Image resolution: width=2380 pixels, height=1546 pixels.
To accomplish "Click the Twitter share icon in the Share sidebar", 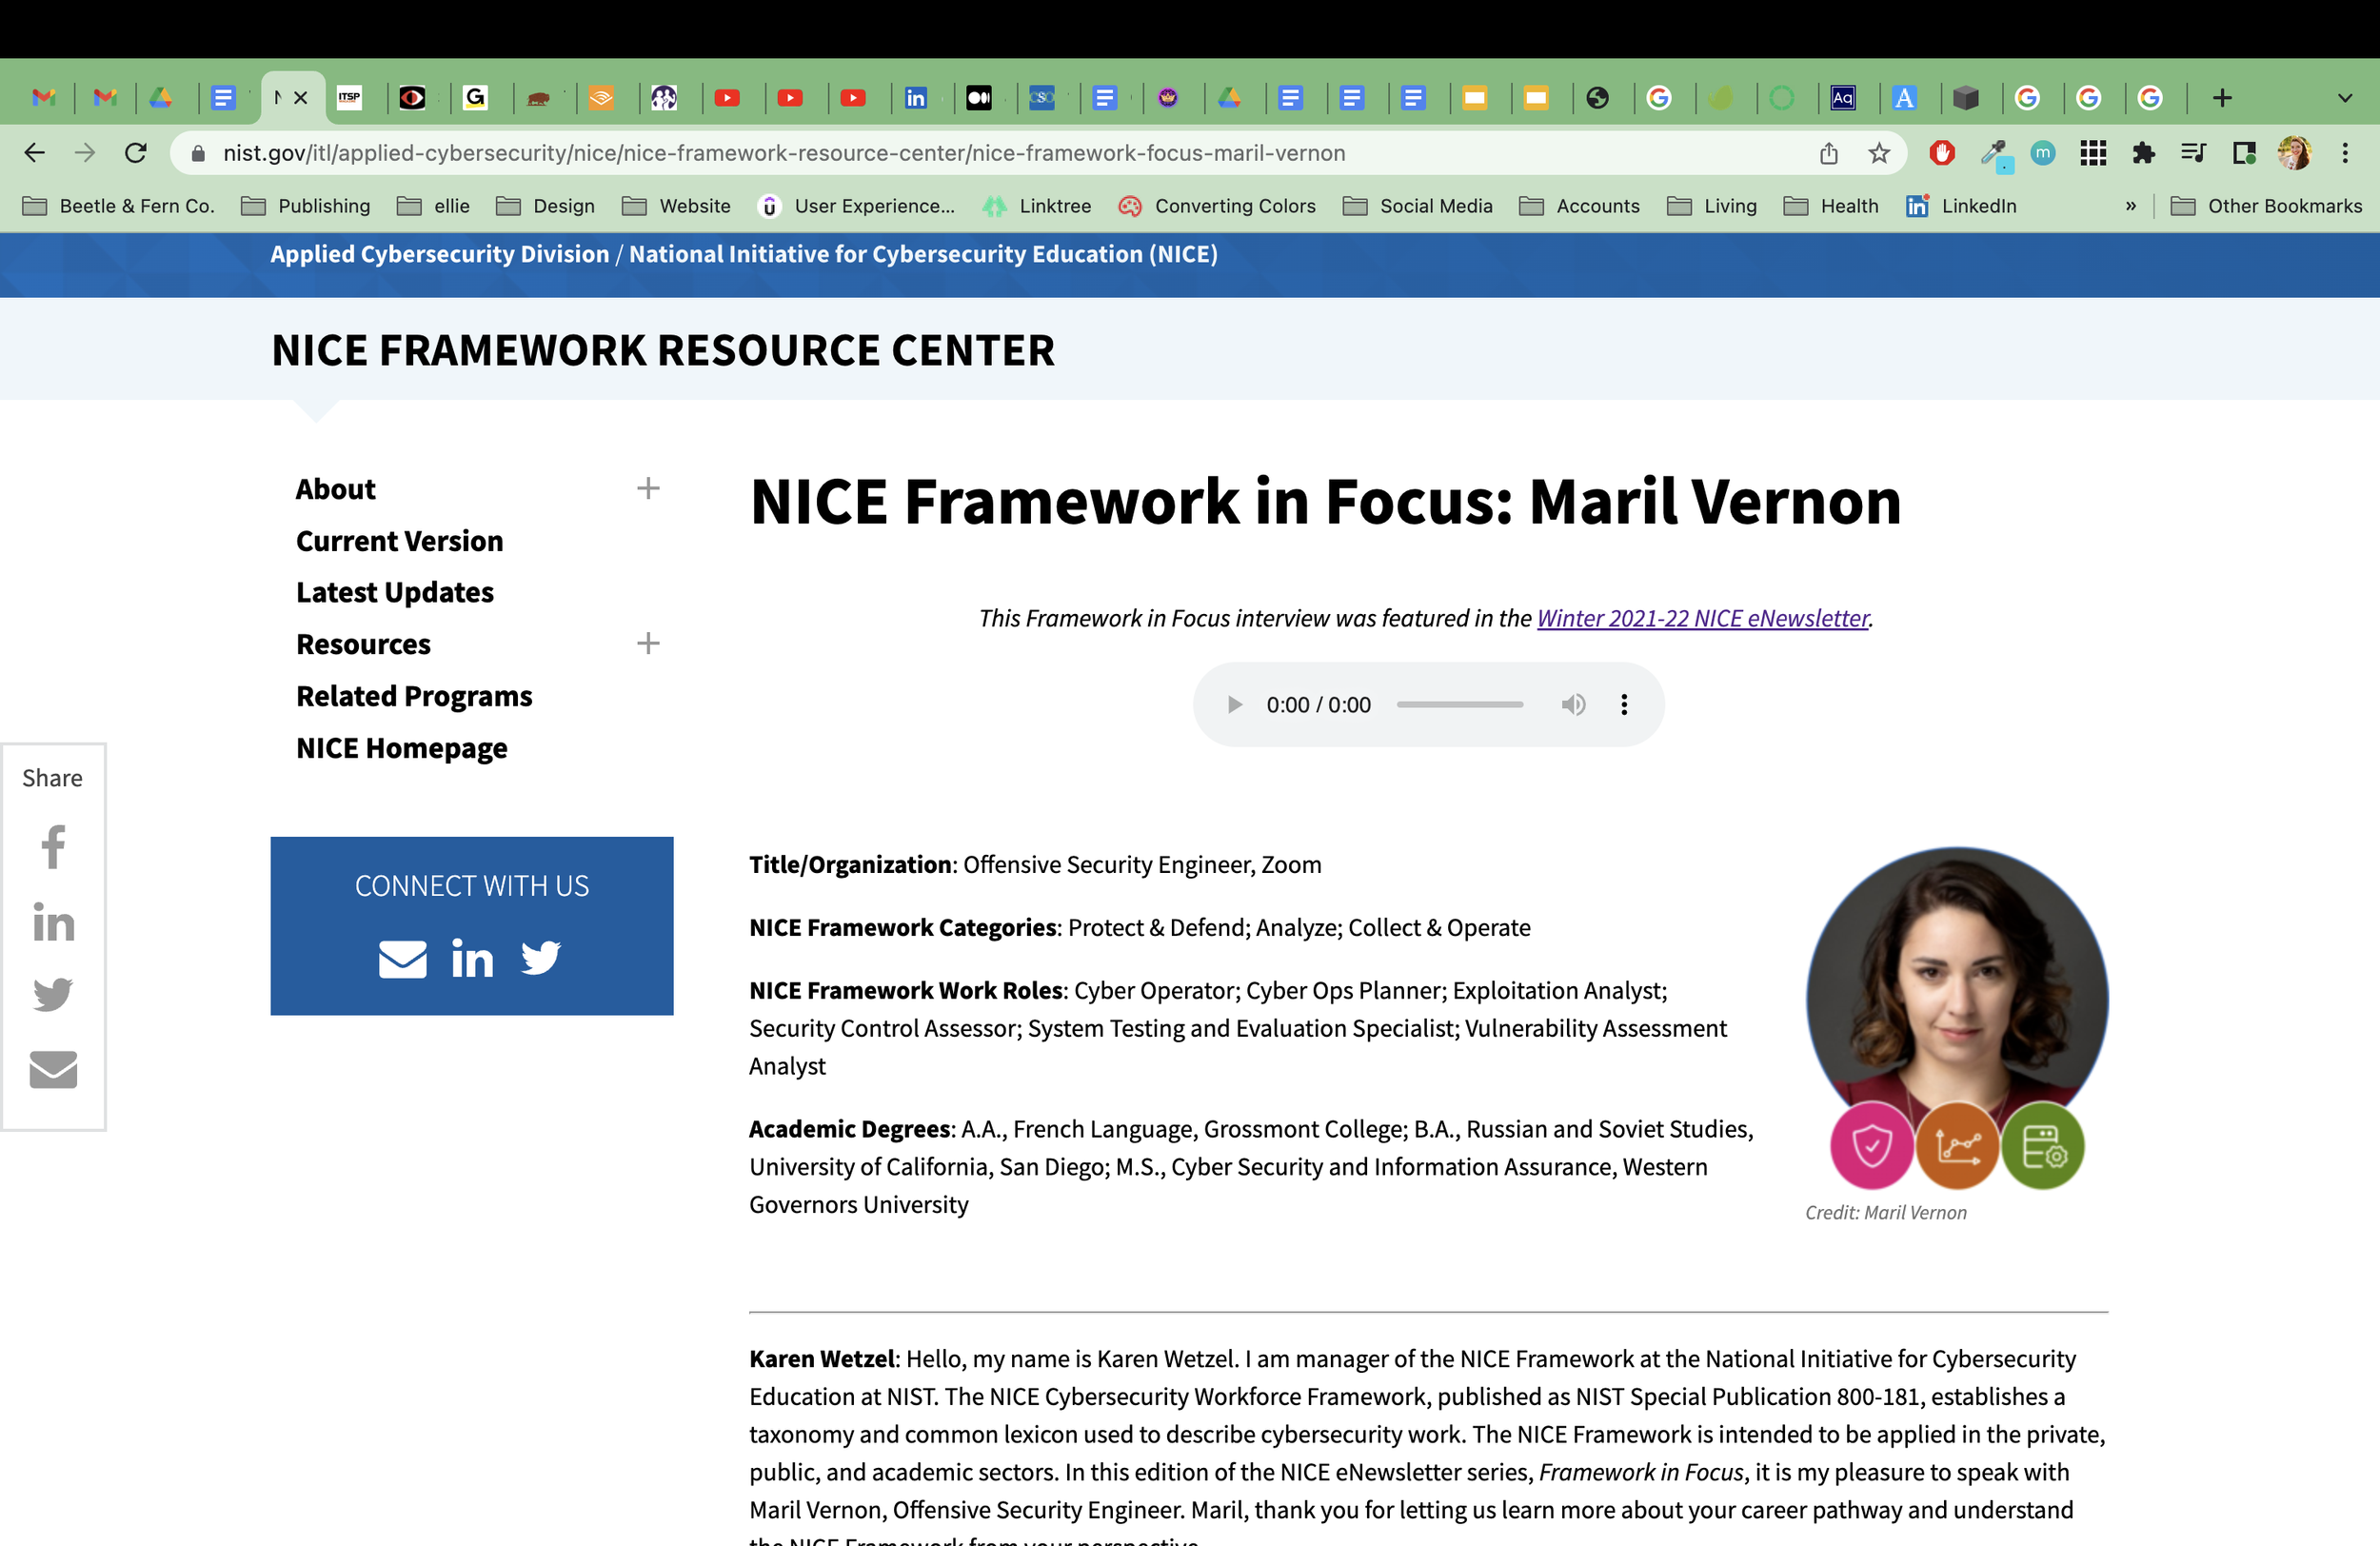I will pyautogui.click(x=52, y=995).
